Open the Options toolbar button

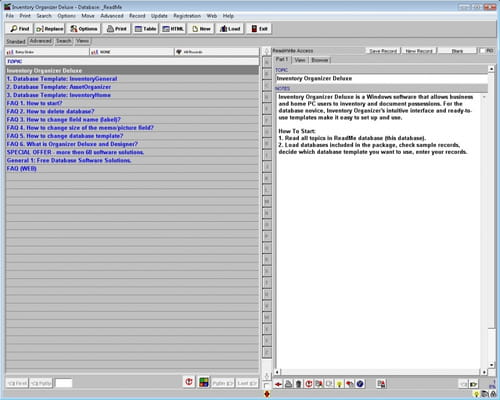(83, 29)
